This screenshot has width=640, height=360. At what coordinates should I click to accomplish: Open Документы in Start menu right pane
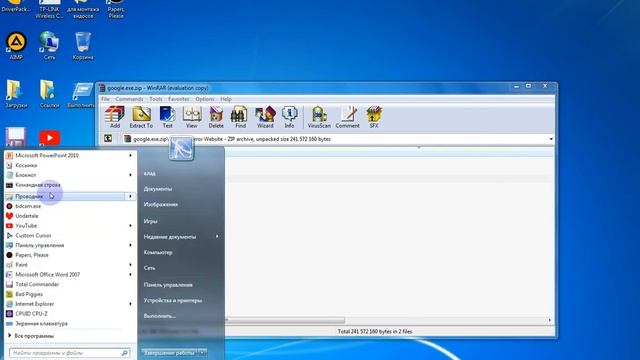tap(158, 189)
